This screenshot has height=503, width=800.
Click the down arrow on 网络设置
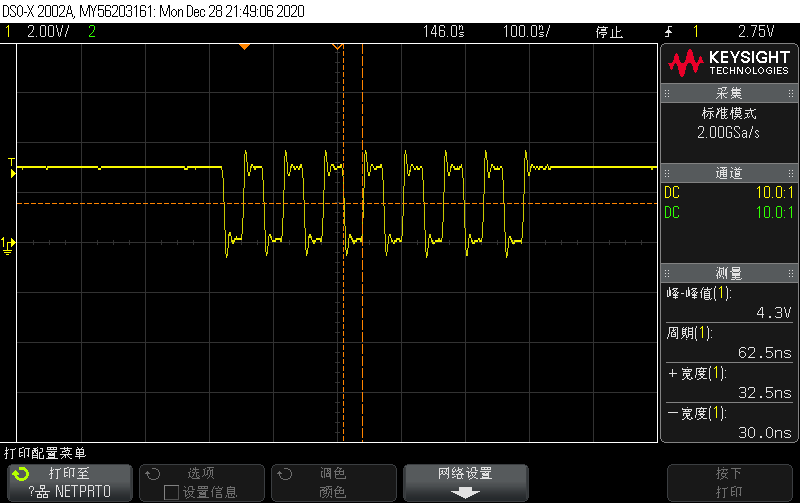[x=466, y=493]
